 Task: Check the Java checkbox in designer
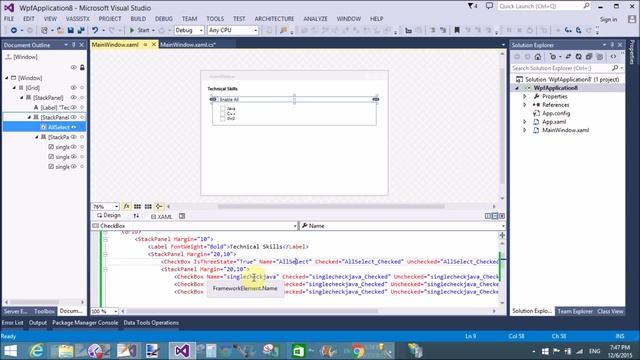222,109
